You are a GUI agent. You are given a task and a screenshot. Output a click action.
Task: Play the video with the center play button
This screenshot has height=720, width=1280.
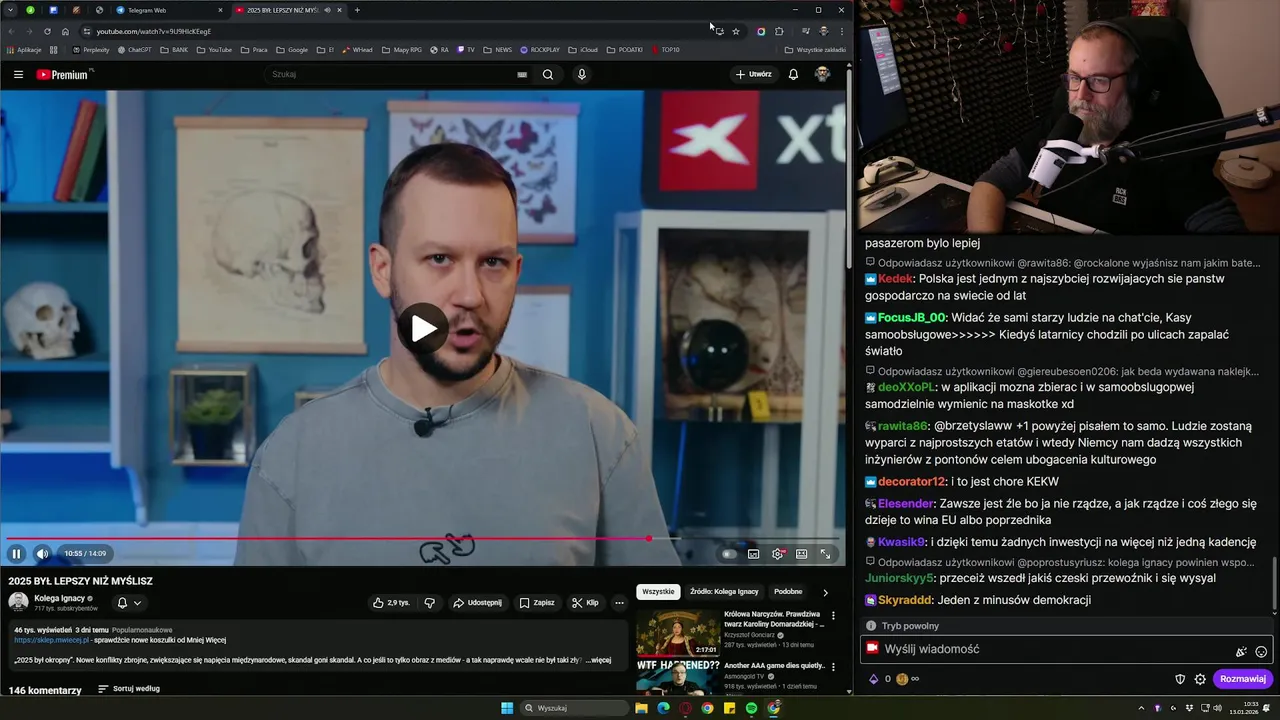424,328
